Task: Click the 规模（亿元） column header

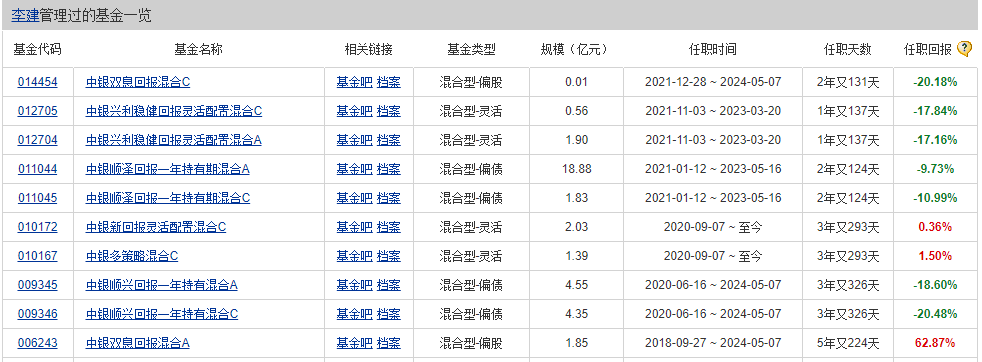Action: 575,49
